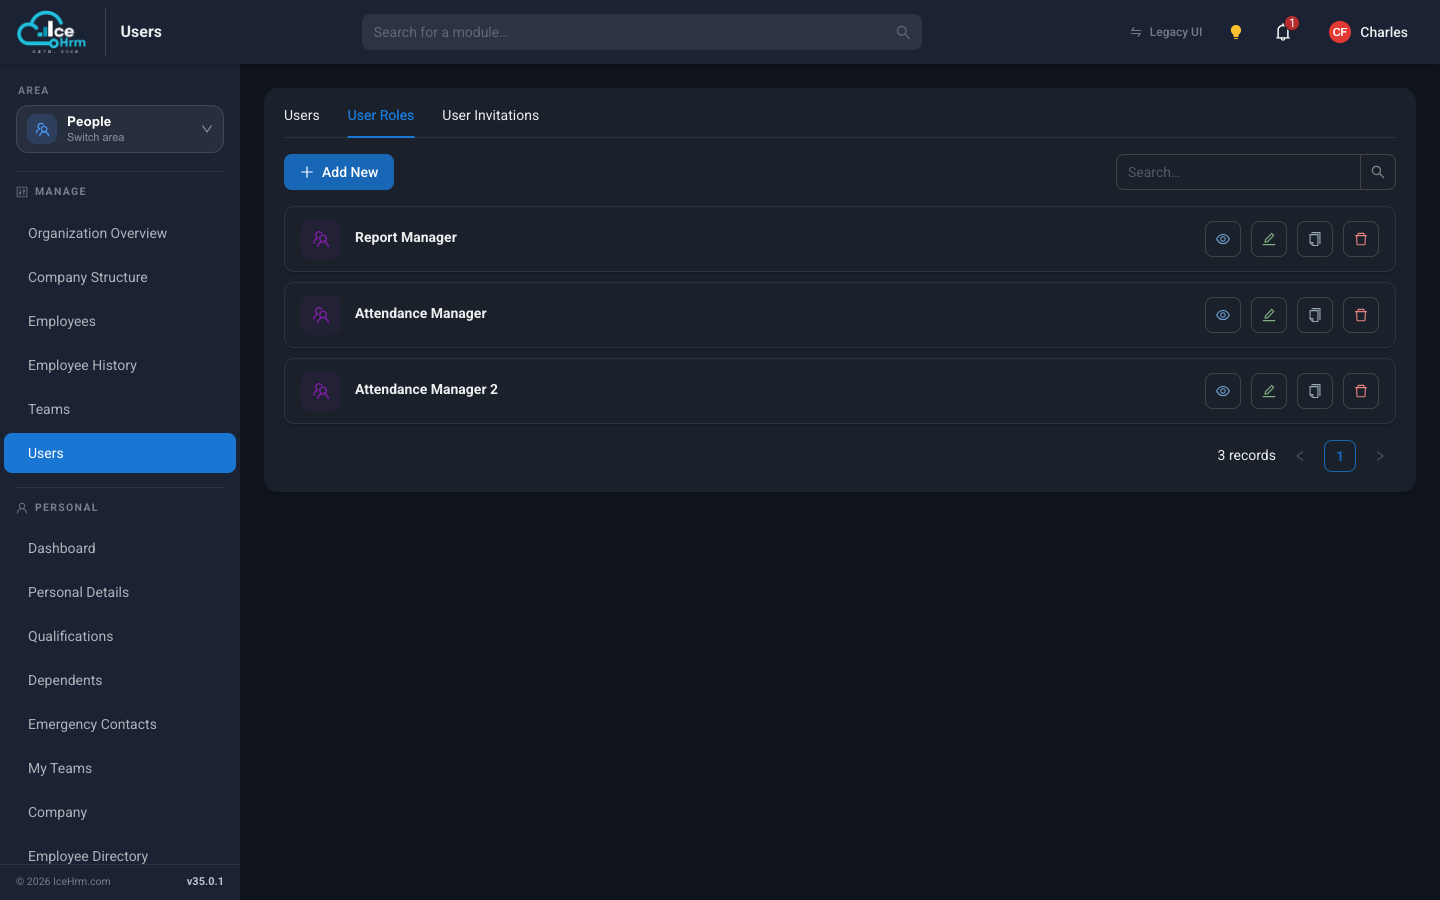Open My Teams in sidebar
This screenshot has width=1440, height=900.
point(120,768)
